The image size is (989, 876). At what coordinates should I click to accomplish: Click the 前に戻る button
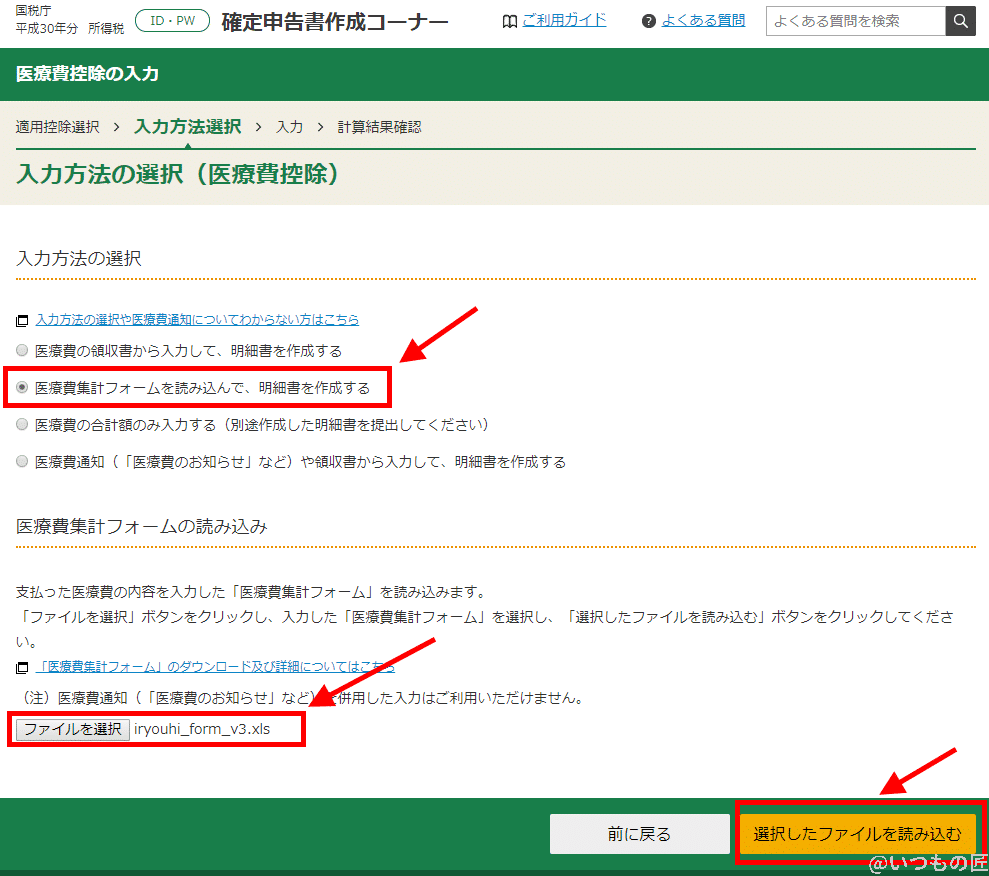pos(639,834)
